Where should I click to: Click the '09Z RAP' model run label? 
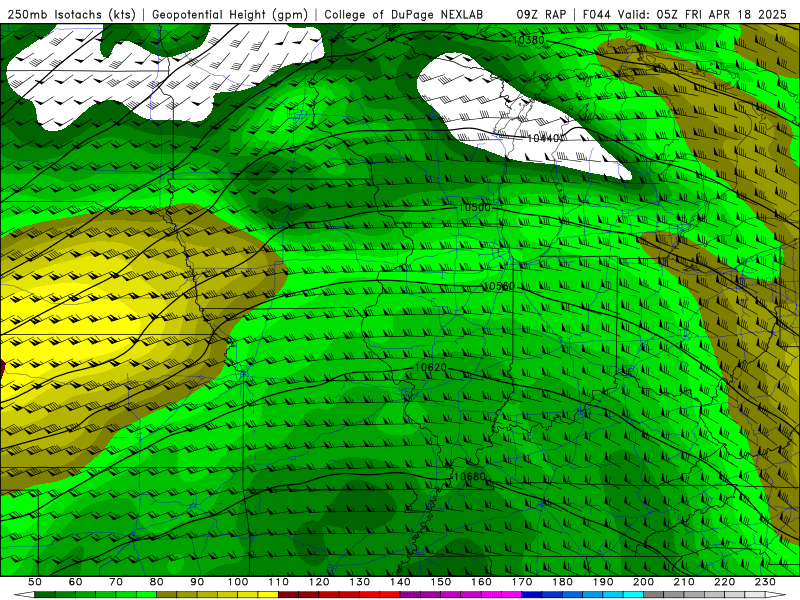pyautogui.click(x=541, y=15)
